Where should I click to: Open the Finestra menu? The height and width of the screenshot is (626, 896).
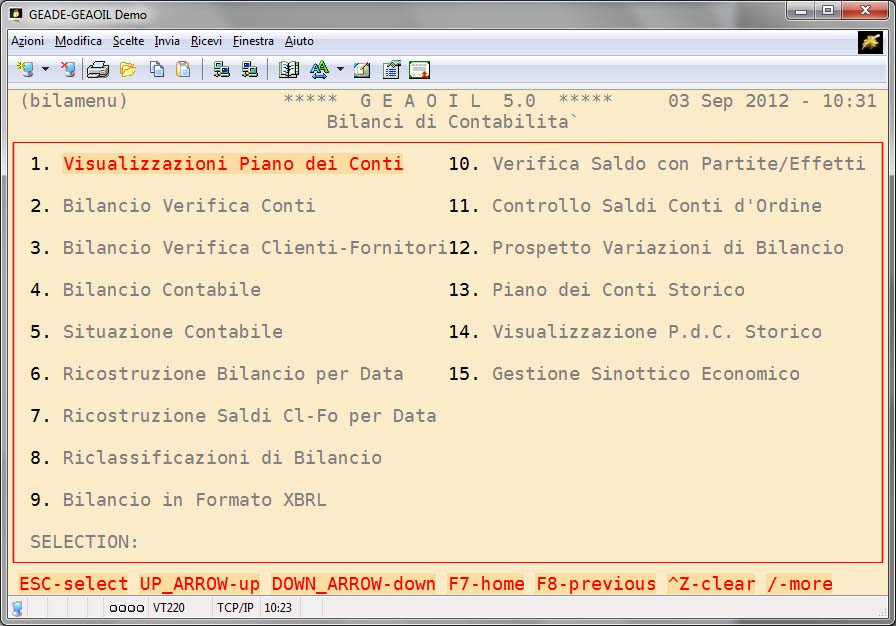click(x=253, y=41)
